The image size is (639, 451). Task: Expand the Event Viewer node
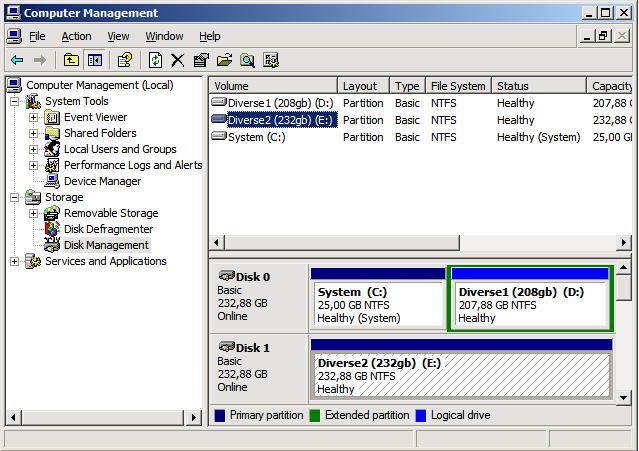pyautogui.click(x=33, y=117)
